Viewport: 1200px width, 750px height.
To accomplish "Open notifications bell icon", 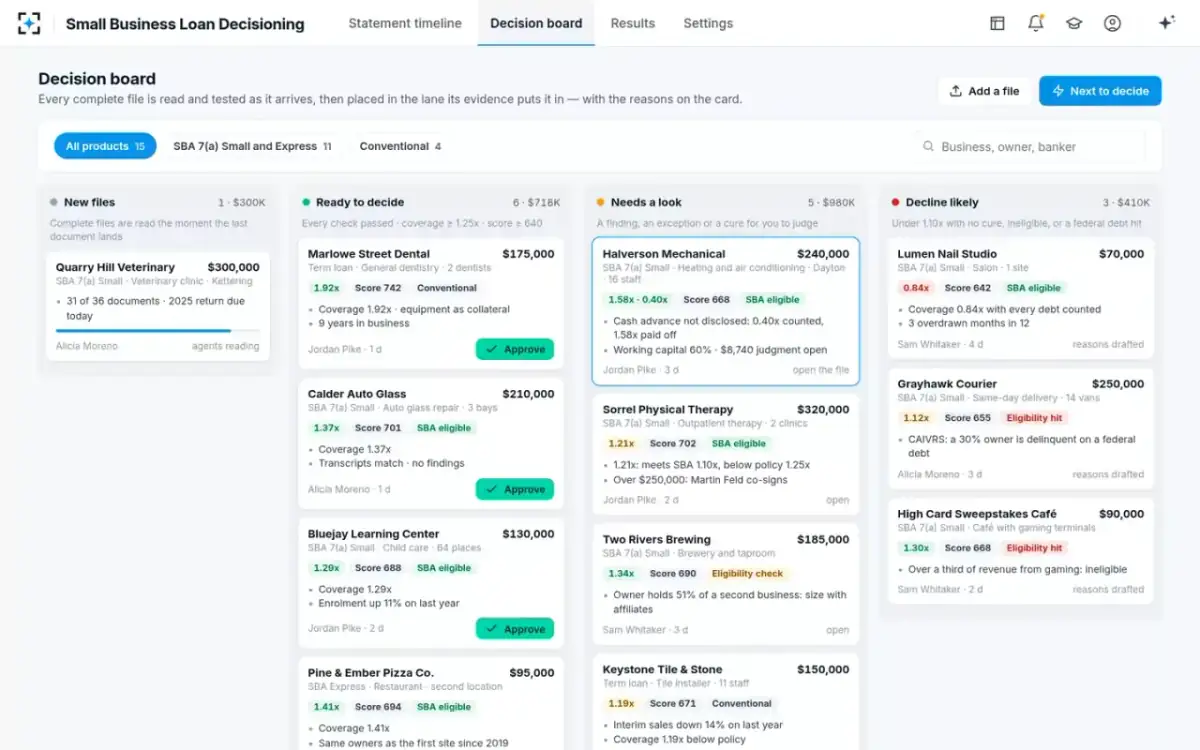I will (1036, 23).
